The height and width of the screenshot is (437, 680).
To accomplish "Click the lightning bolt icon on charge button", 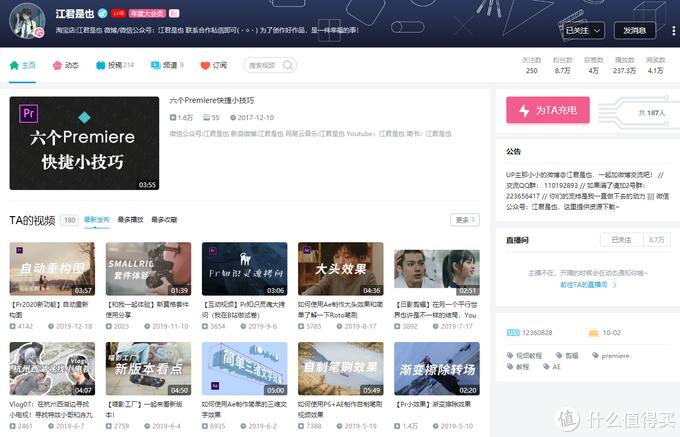I will tap(524, 111).
